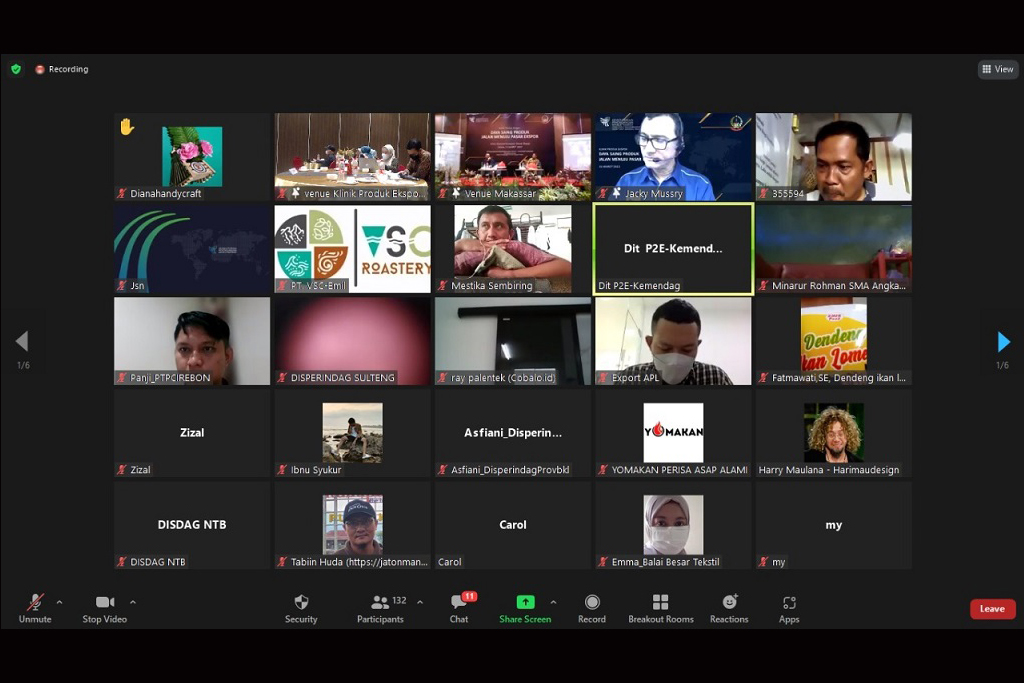Image resolution: width=1024 pixels, height=683 pixels.
Task: Select Jacky Mussry's video tile
Action: [x=673, y=156]
